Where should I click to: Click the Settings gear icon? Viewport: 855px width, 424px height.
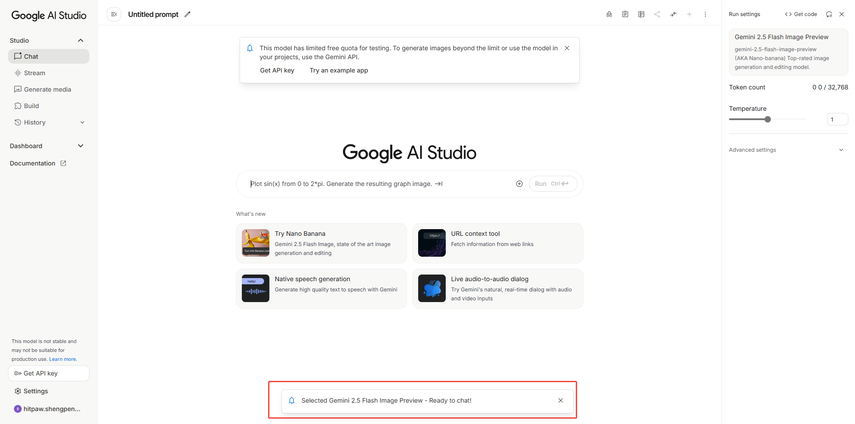coord(17,391)
